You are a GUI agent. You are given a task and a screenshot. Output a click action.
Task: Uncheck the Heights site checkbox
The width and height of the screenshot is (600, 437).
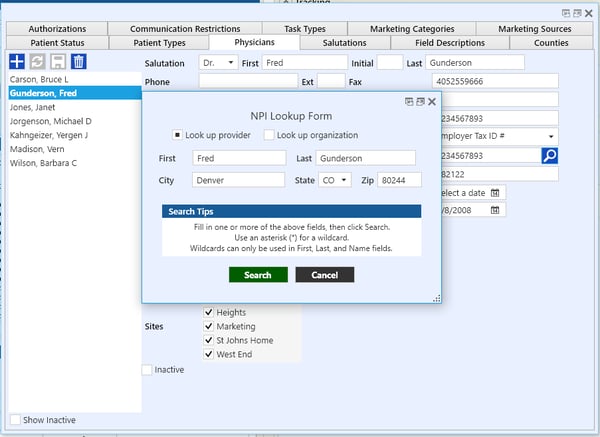[x=208, y=312]
